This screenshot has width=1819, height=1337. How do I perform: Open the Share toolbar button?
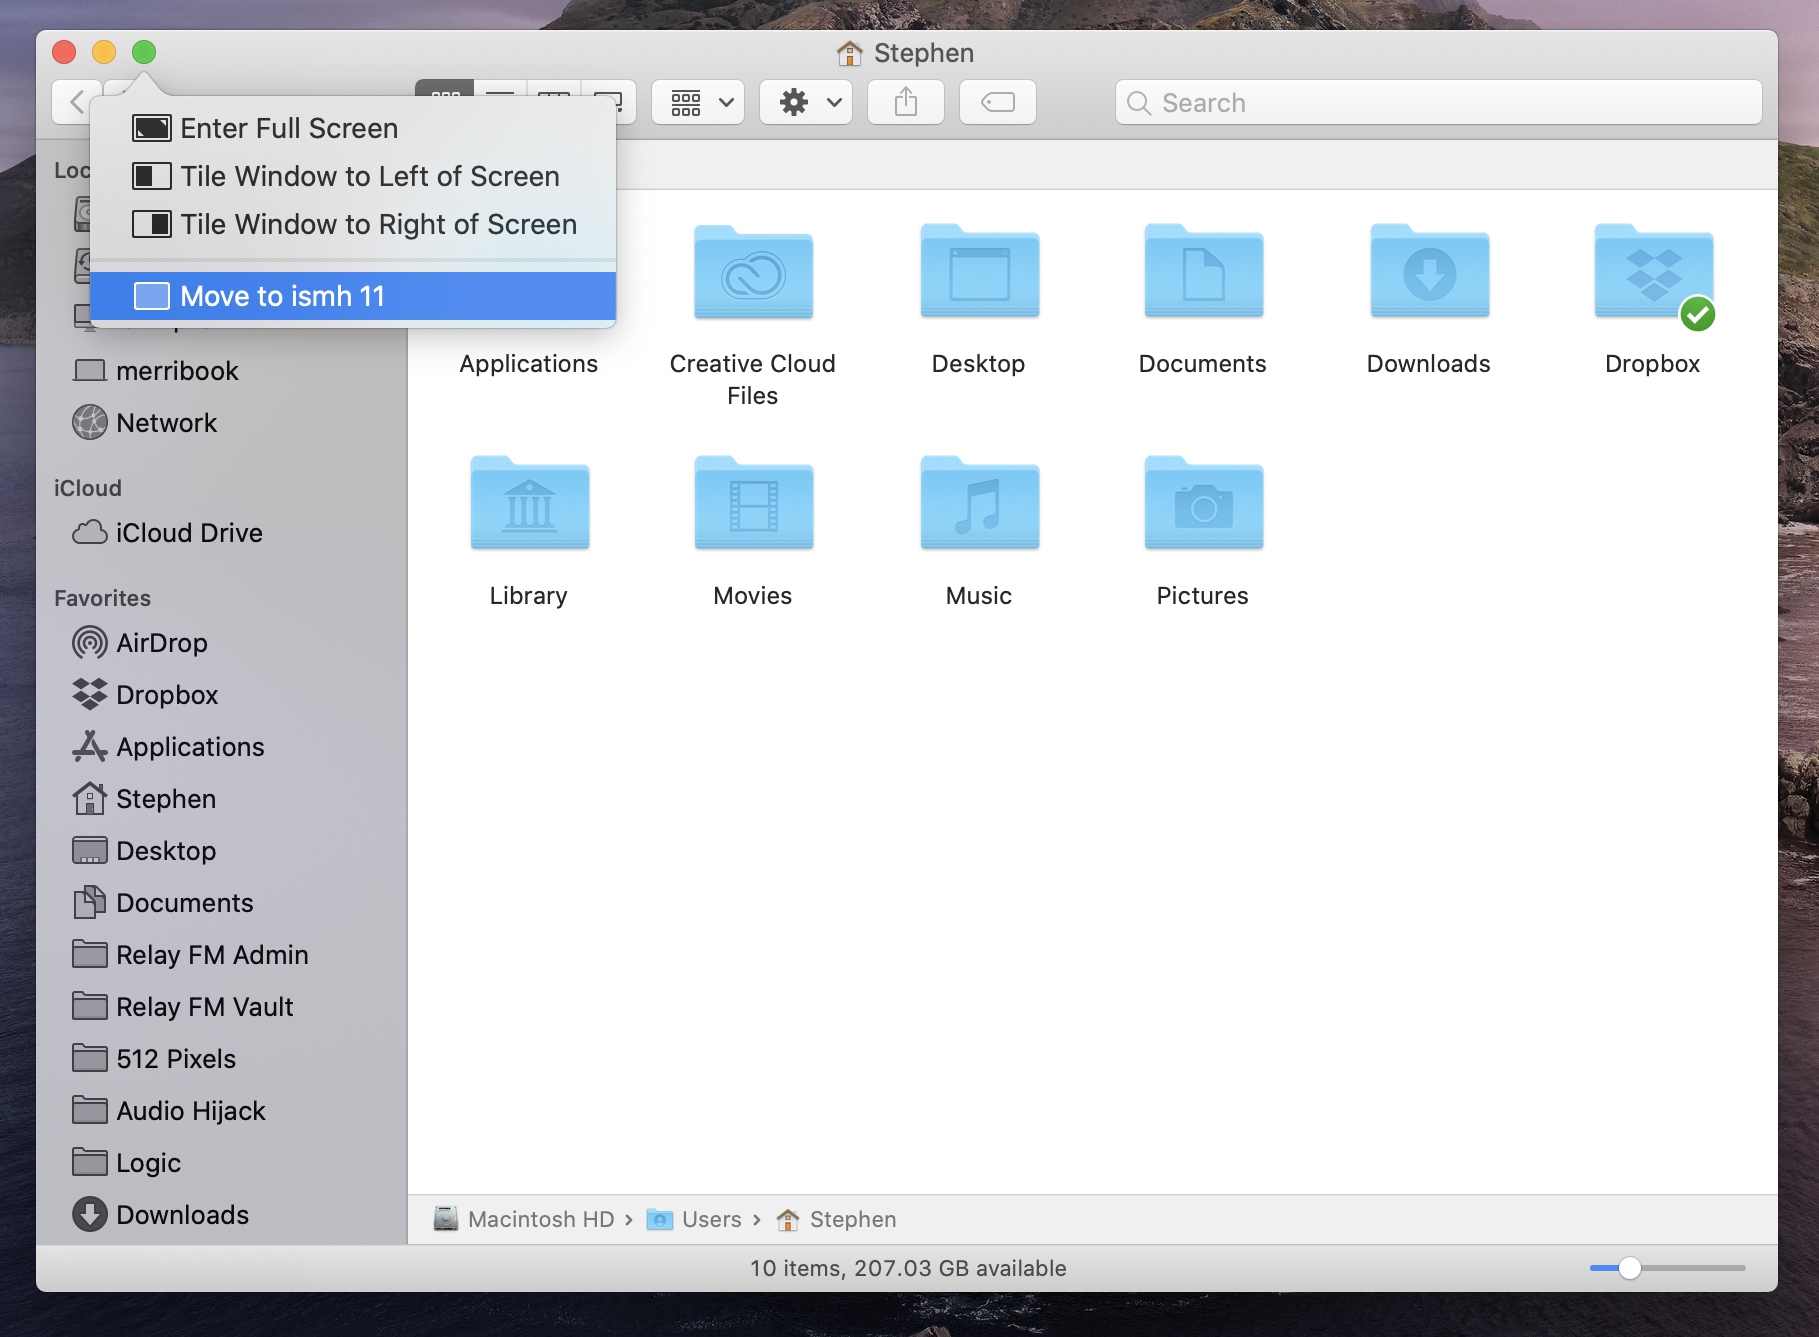tap(905, 102)
